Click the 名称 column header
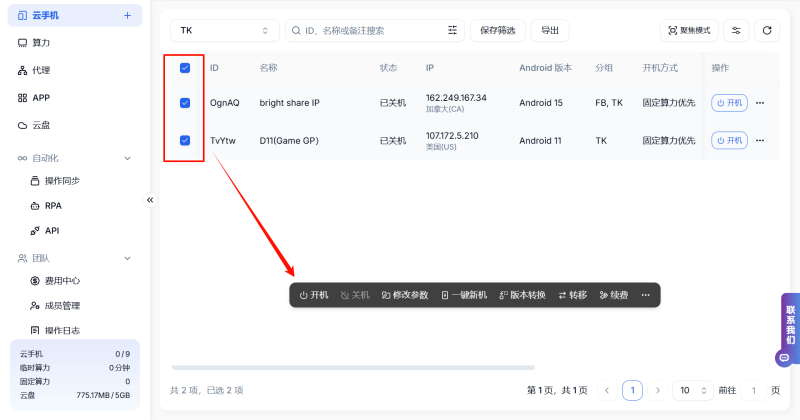 click(x=268, y=68)
